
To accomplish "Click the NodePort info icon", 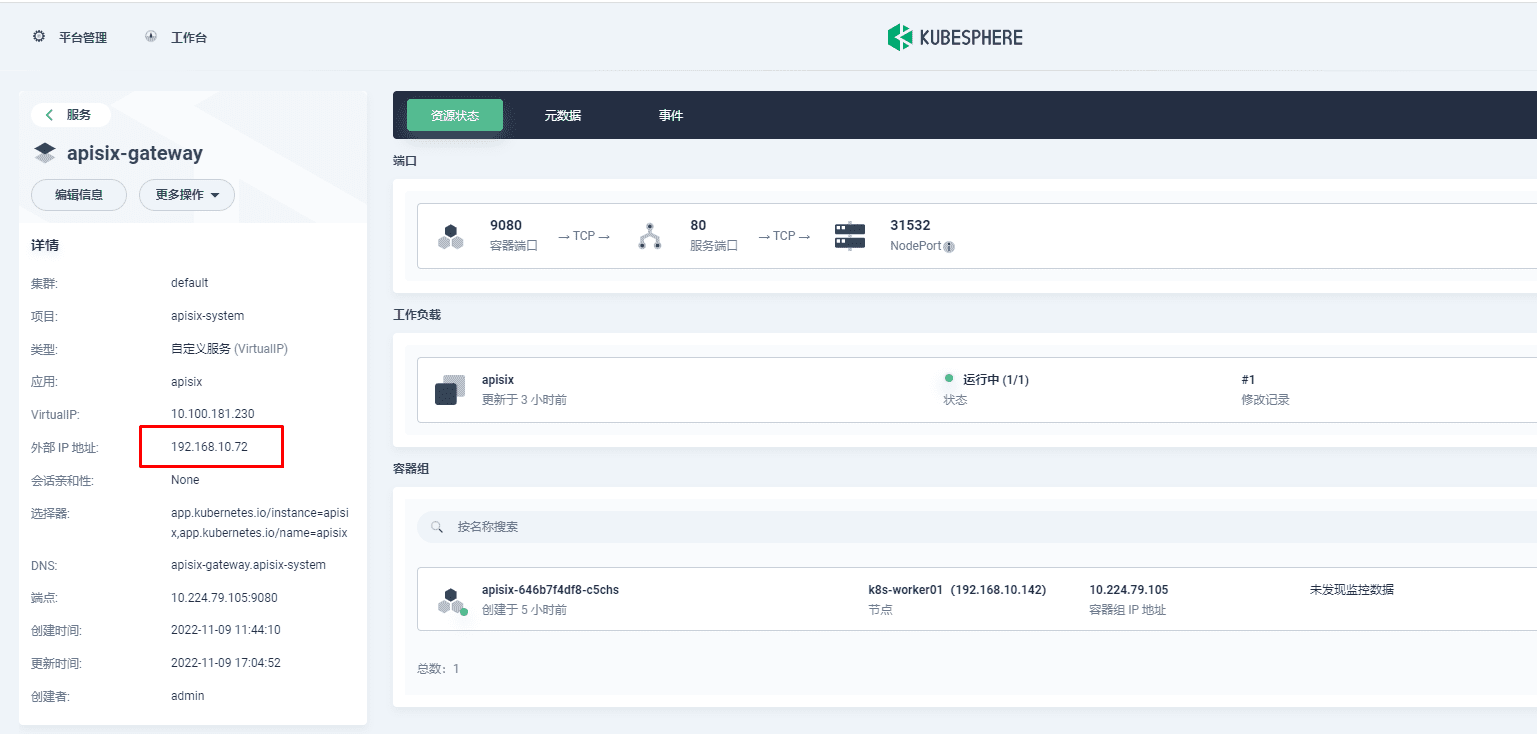I will 949,247.
